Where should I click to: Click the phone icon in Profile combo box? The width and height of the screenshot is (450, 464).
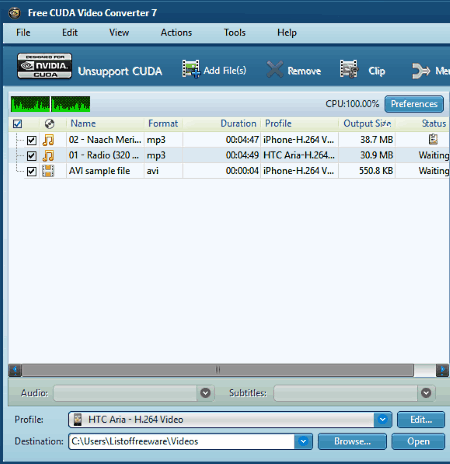(78, 419)
